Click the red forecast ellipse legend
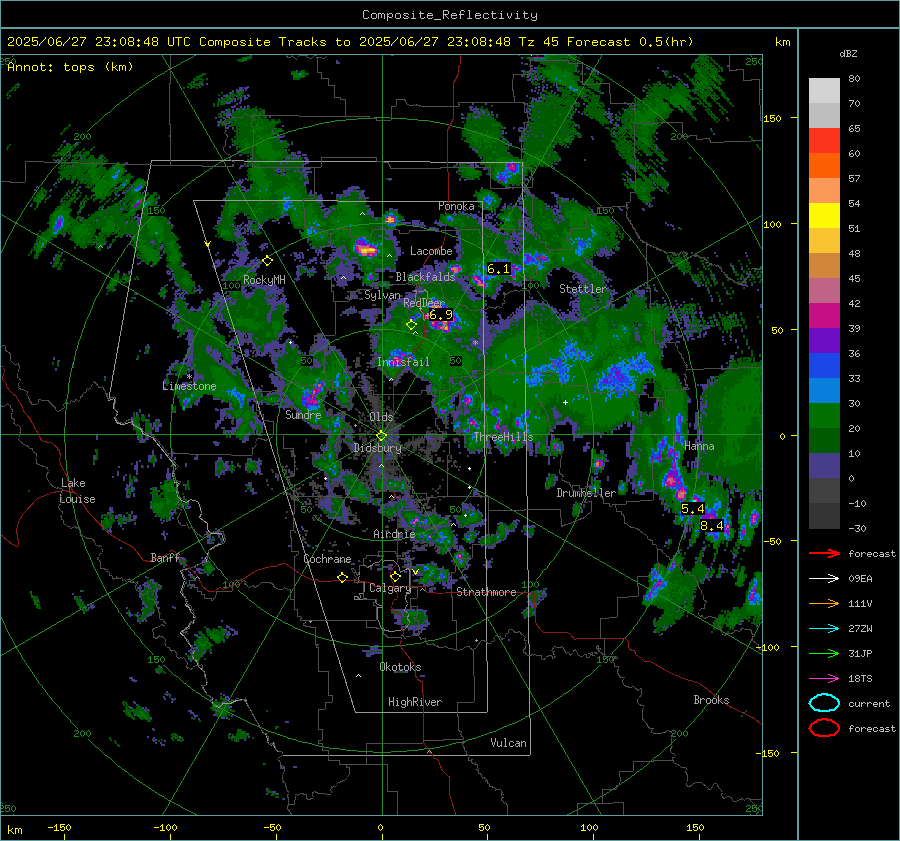This screenshot has width=900, height=841. (824, 728)
